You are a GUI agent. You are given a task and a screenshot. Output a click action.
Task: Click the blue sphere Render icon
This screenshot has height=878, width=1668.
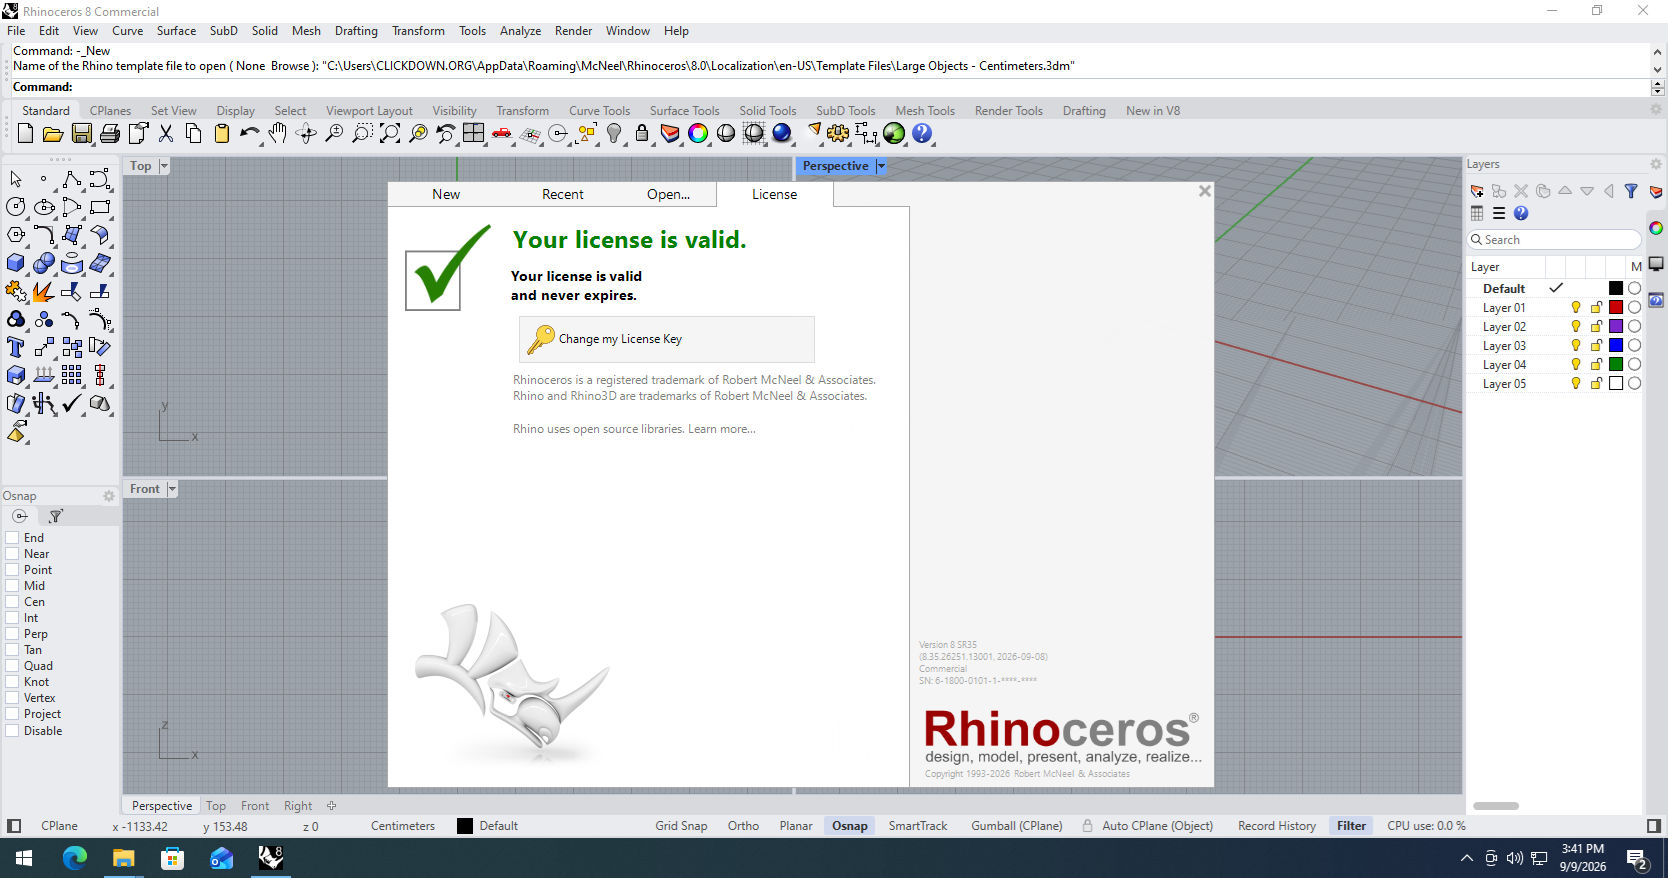(x=782, y=134)
